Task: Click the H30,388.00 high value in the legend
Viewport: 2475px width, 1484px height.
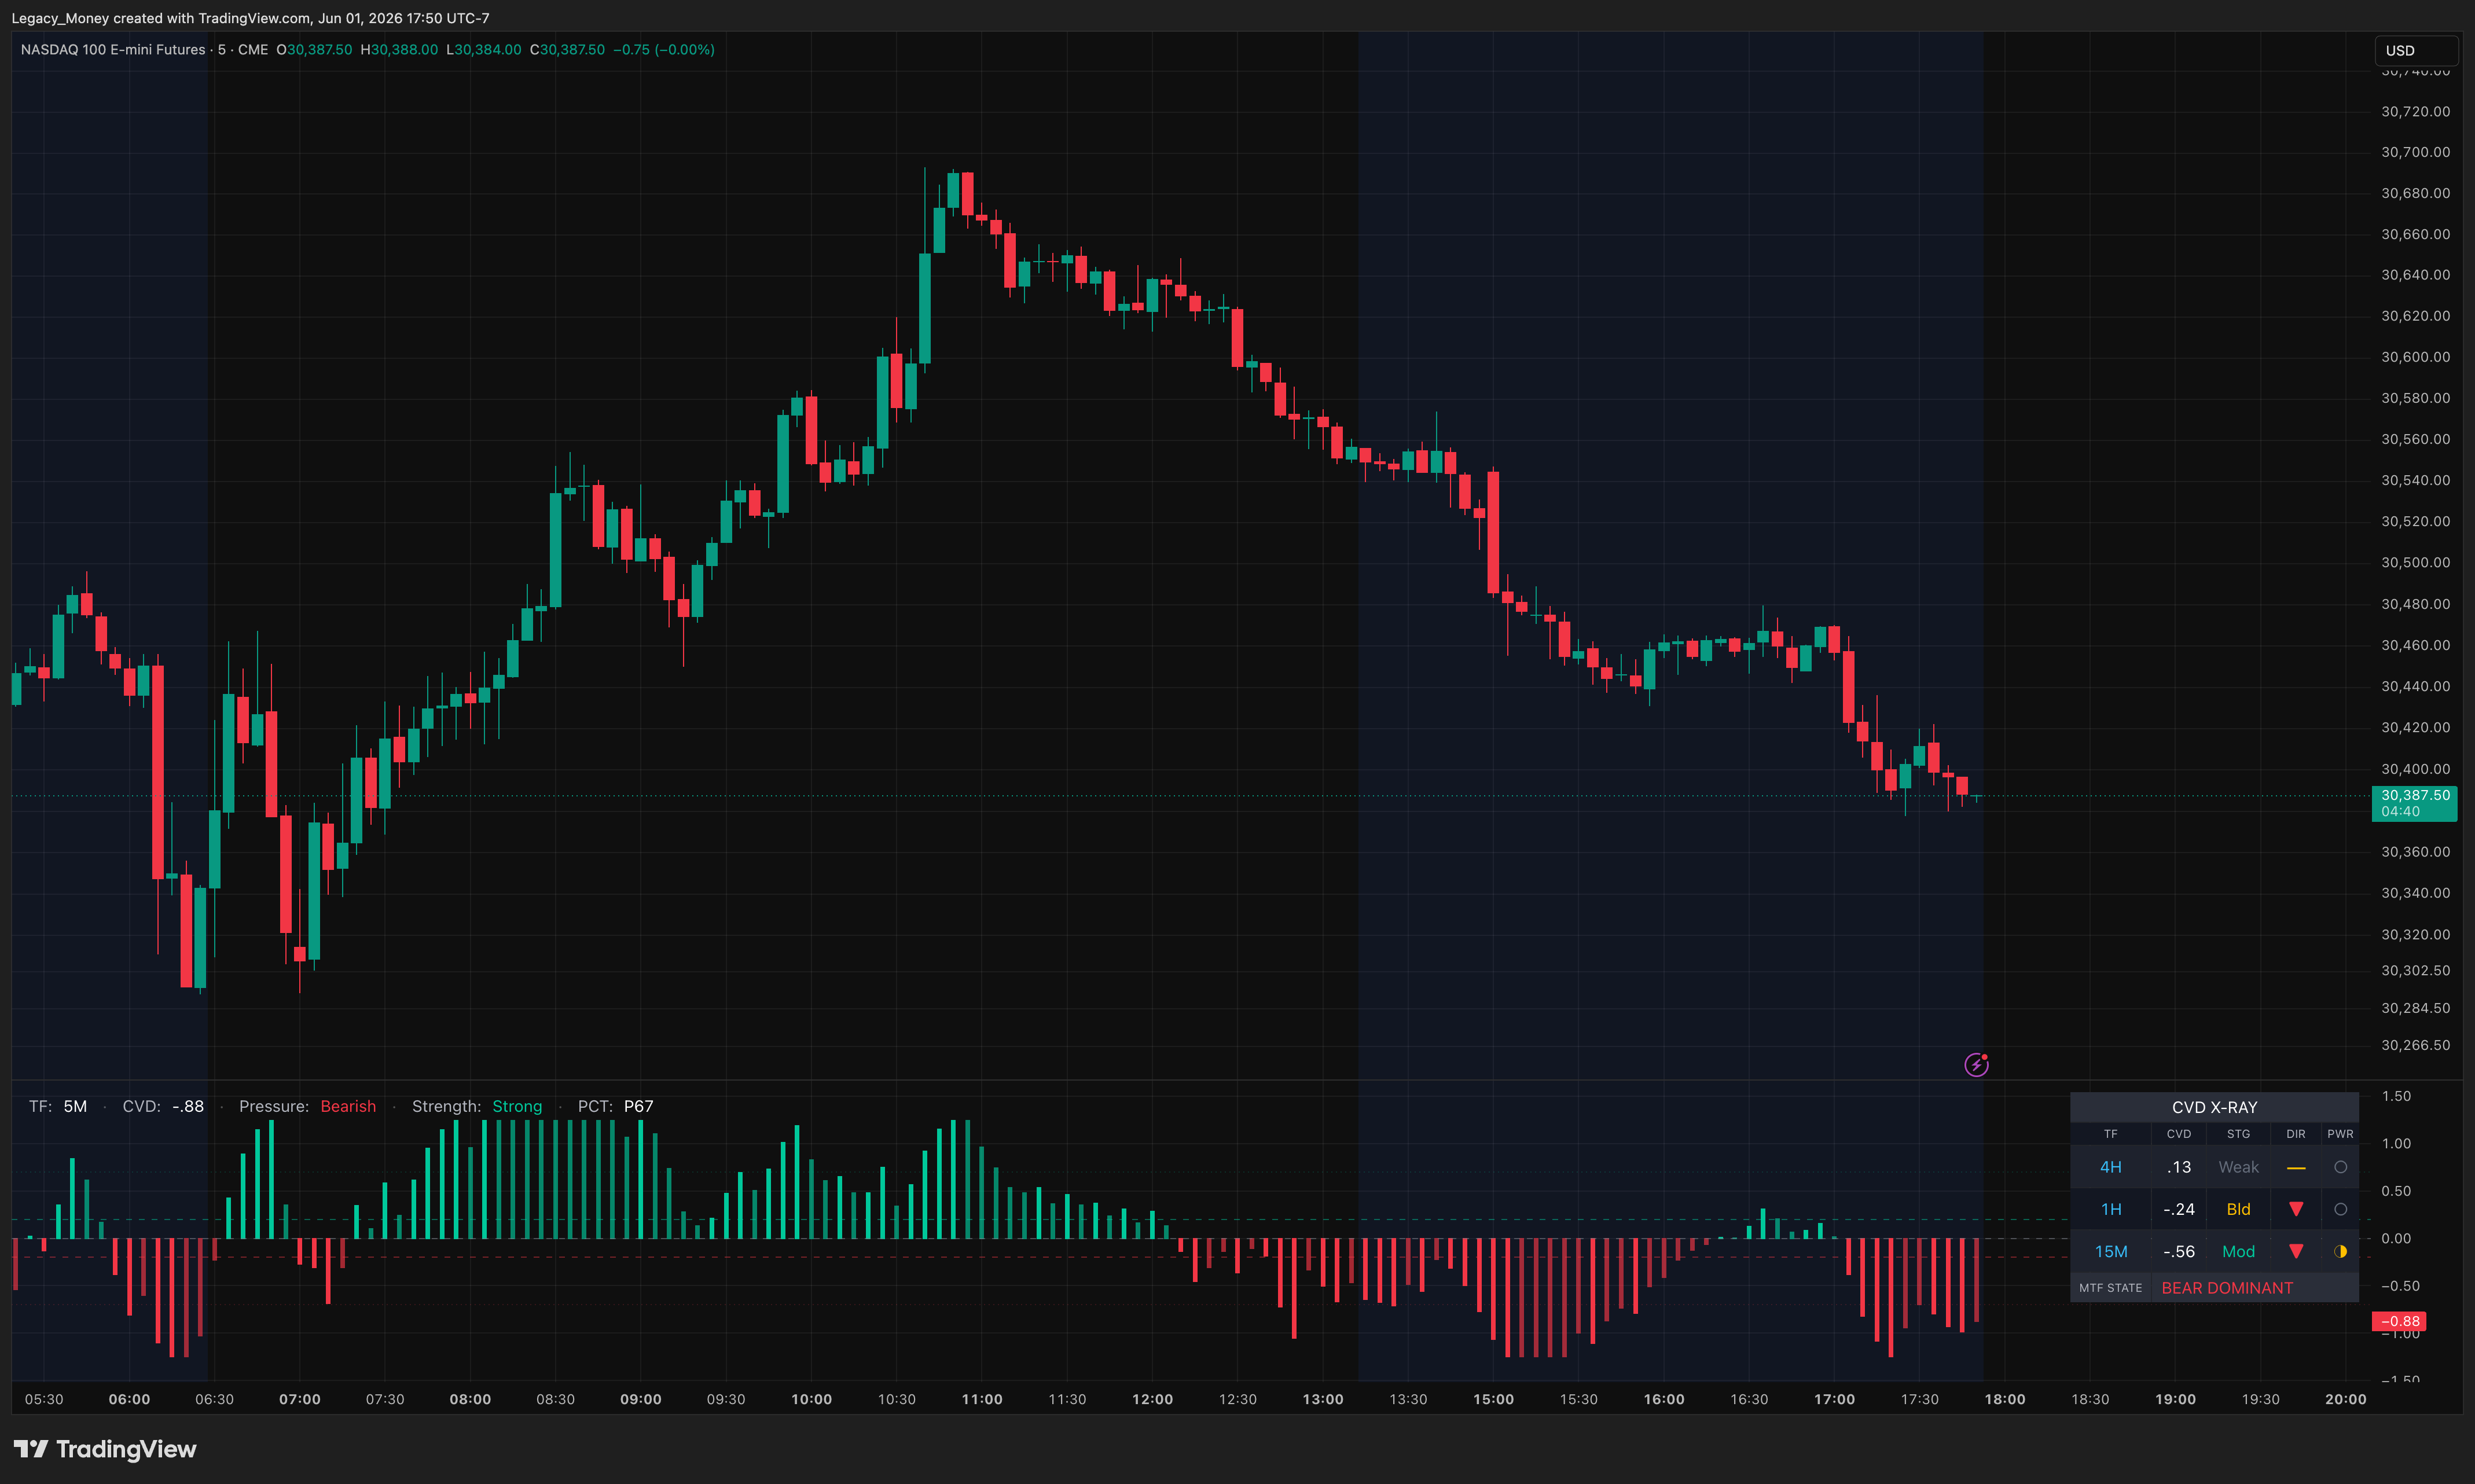Action: point(399,49)
